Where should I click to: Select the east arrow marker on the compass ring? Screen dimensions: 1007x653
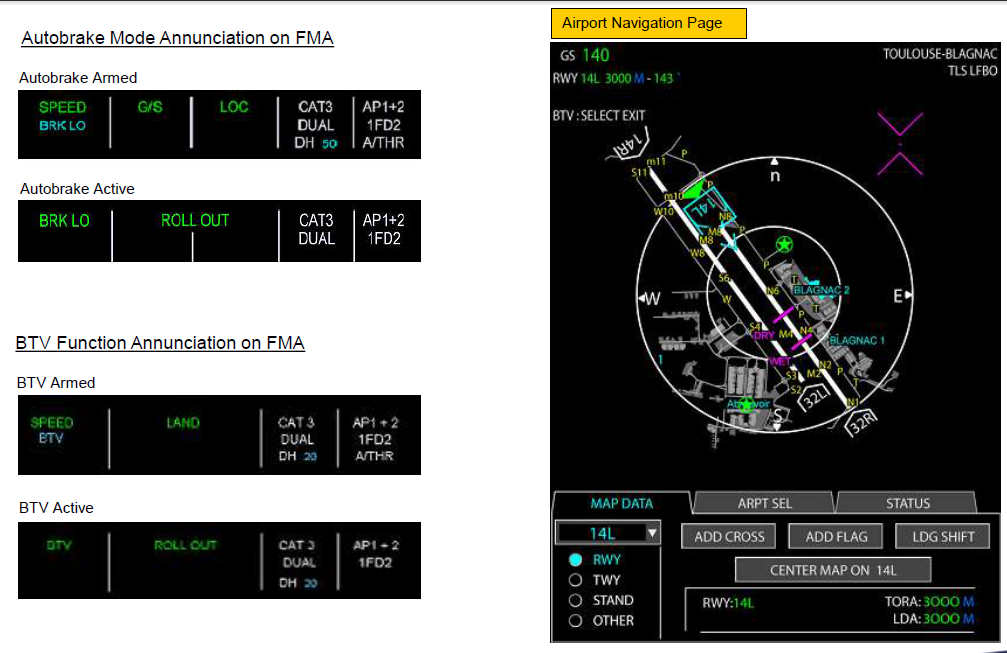tap(909, 295)
